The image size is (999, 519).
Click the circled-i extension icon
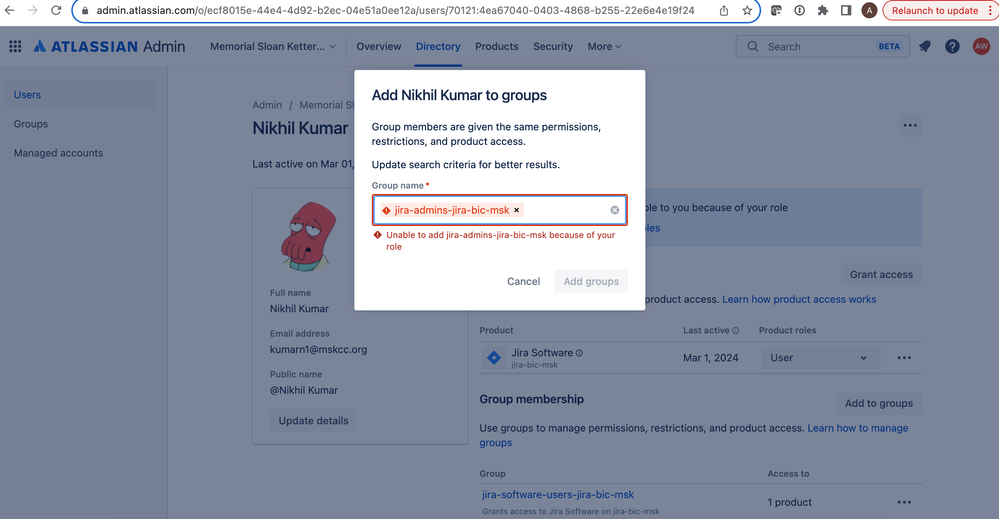pos(799,10)
